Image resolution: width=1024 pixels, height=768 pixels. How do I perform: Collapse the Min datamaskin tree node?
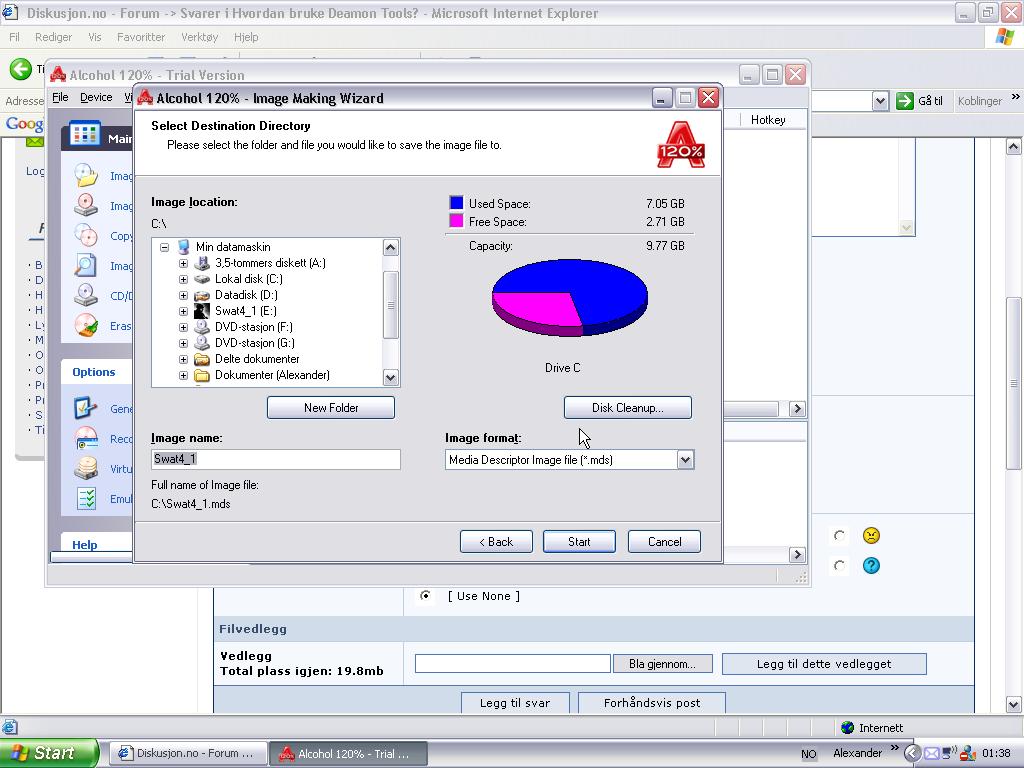pos(165,247)
